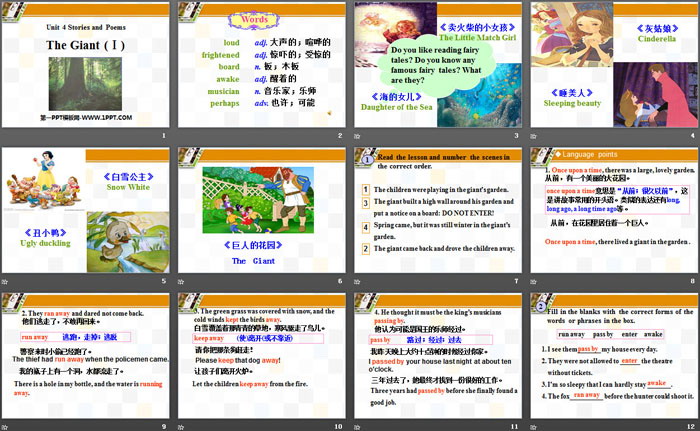Select the Words vocabulary slide thumbnail
Screen dimensions: 700x431
262,65
